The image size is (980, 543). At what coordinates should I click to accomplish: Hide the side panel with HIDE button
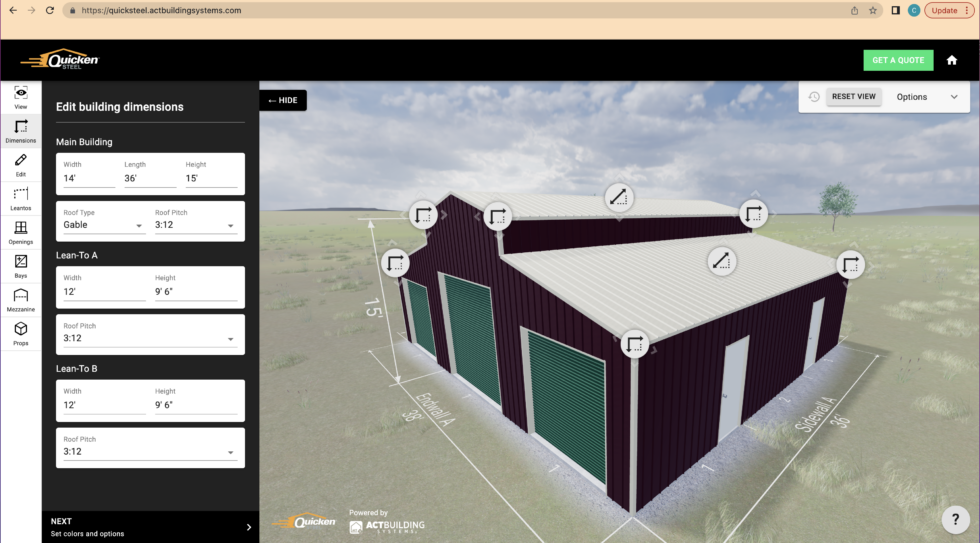tap(283, 100)
